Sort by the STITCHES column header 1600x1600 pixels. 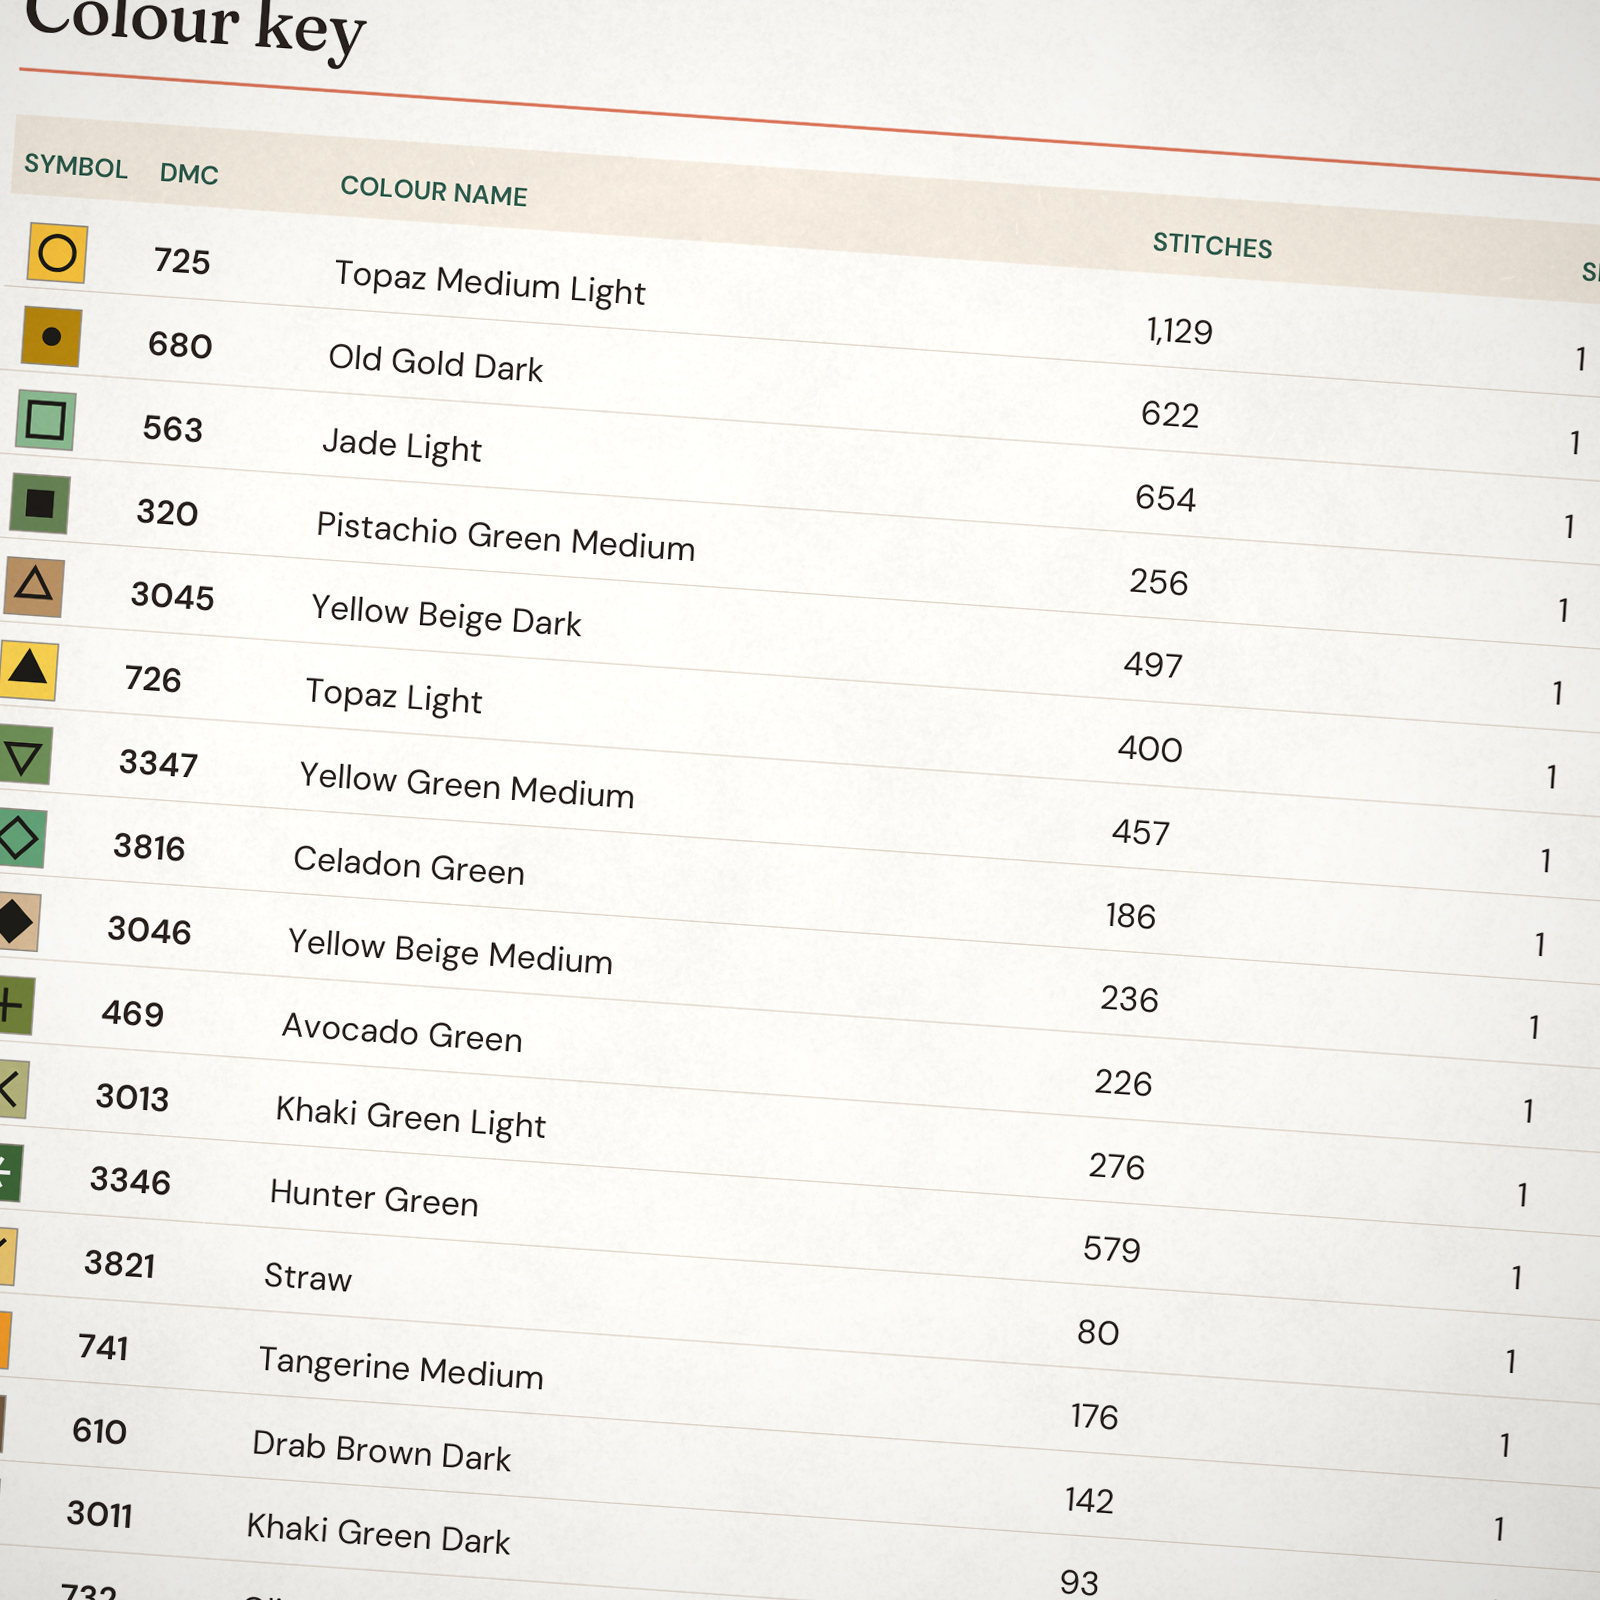tap(1212, 244)
